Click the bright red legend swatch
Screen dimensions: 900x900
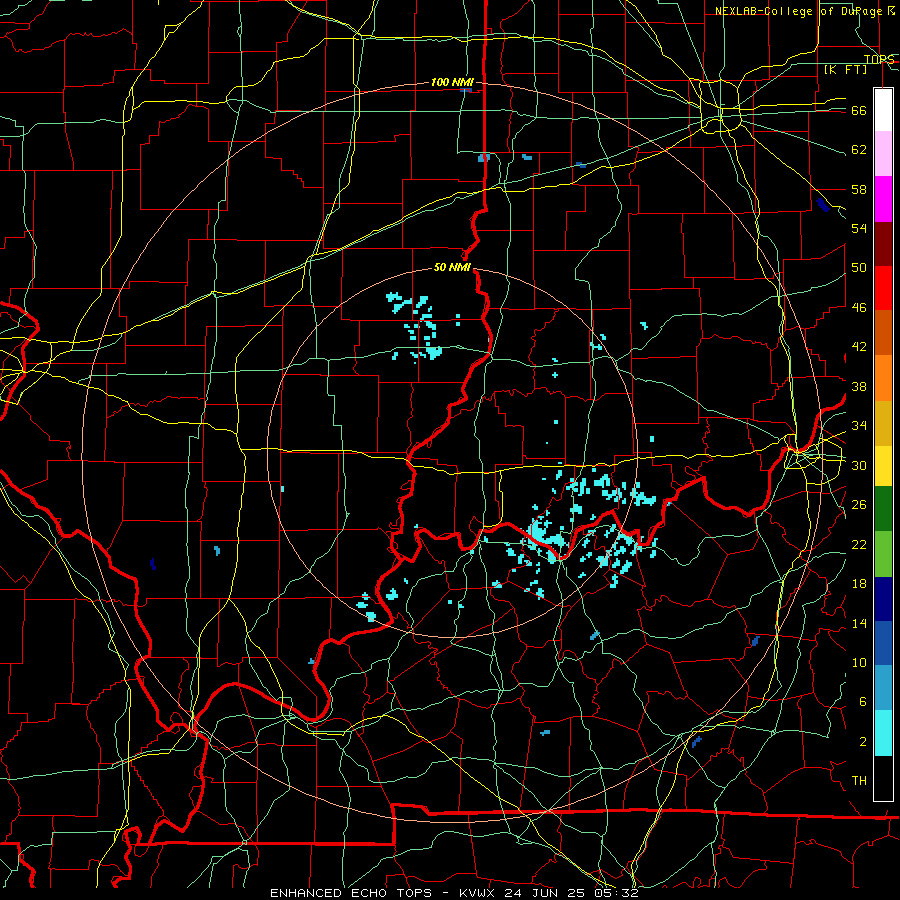click(883, 288)
